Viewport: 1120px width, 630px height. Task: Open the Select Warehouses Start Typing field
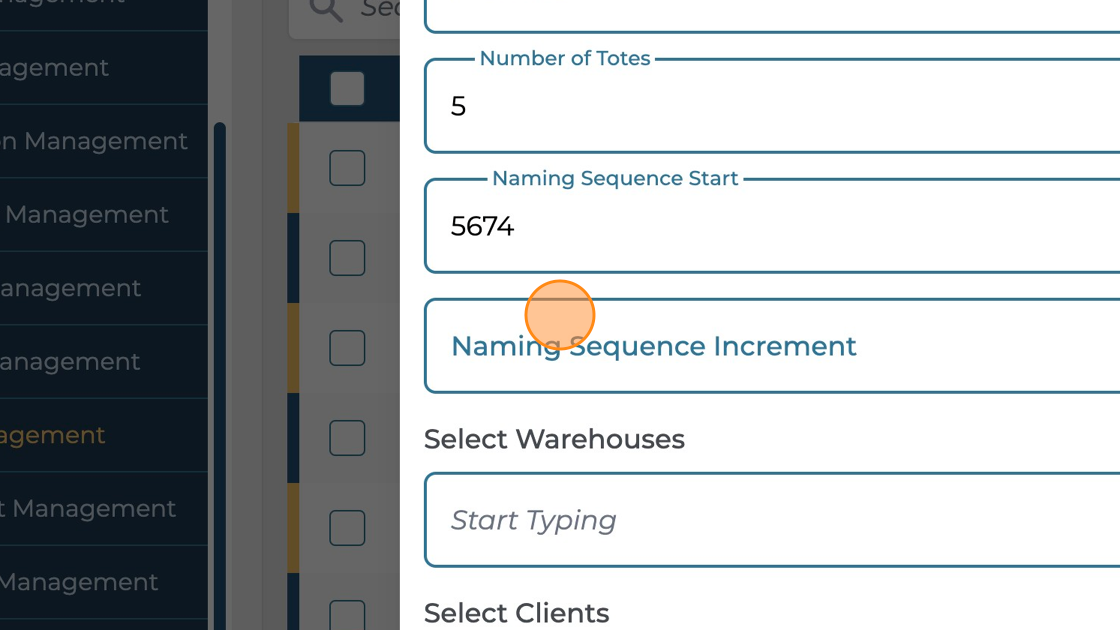click(x=700, y=520)
